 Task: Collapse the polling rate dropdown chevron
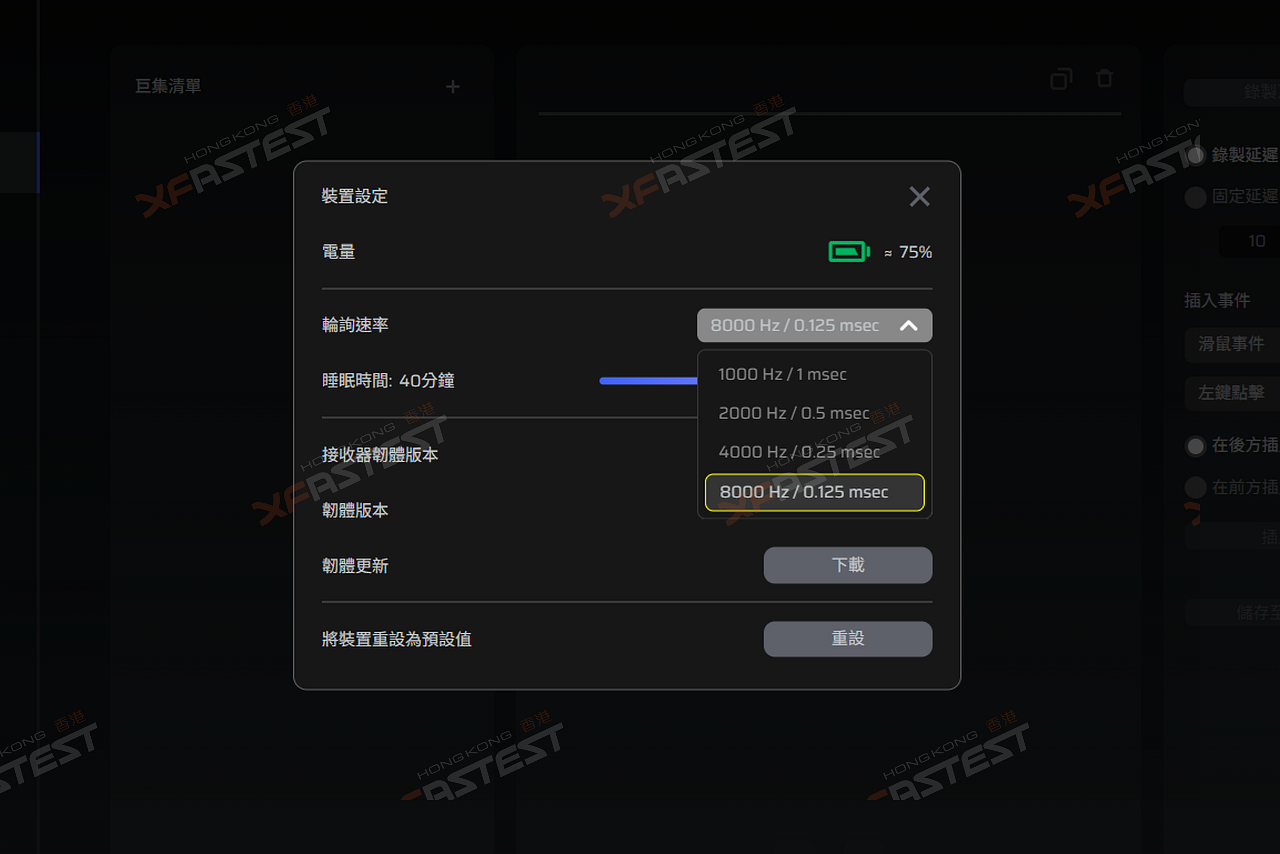tap(908, 326)
